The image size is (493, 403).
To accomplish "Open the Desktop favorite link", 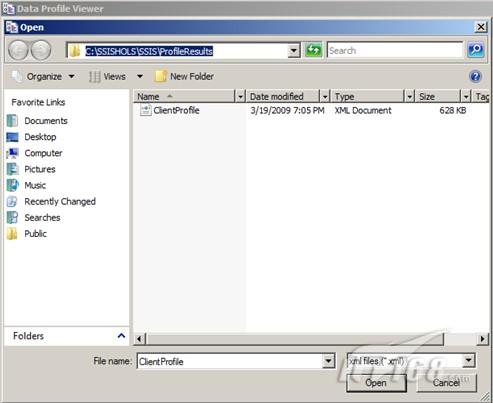I will [40, 137].
